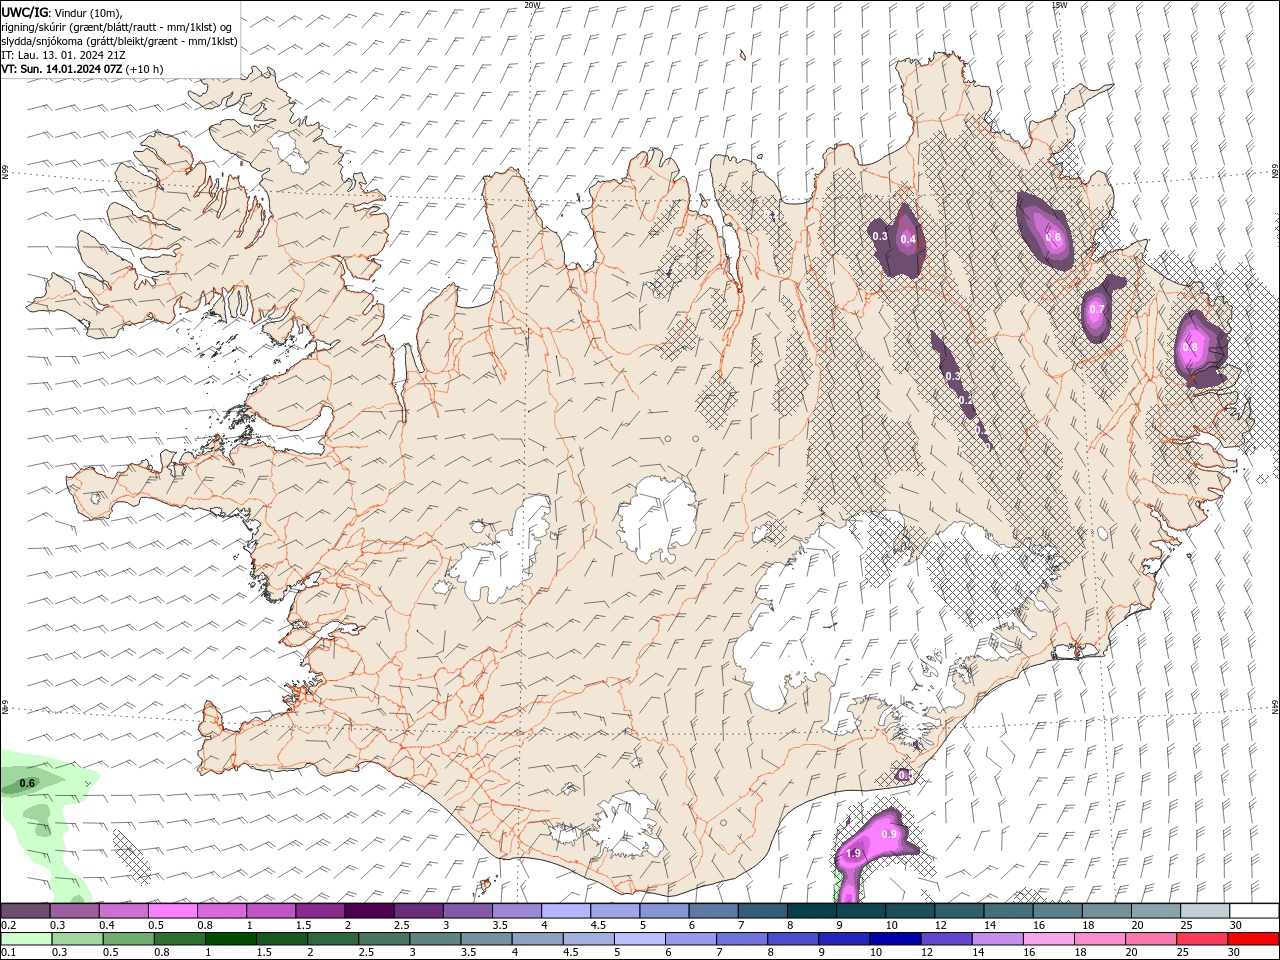The height and width of the screenshot is (960, 1280).
Task: Click the 0.8 snow value near the east coast
Action: pyautogui.click(x=1190, y=347)
